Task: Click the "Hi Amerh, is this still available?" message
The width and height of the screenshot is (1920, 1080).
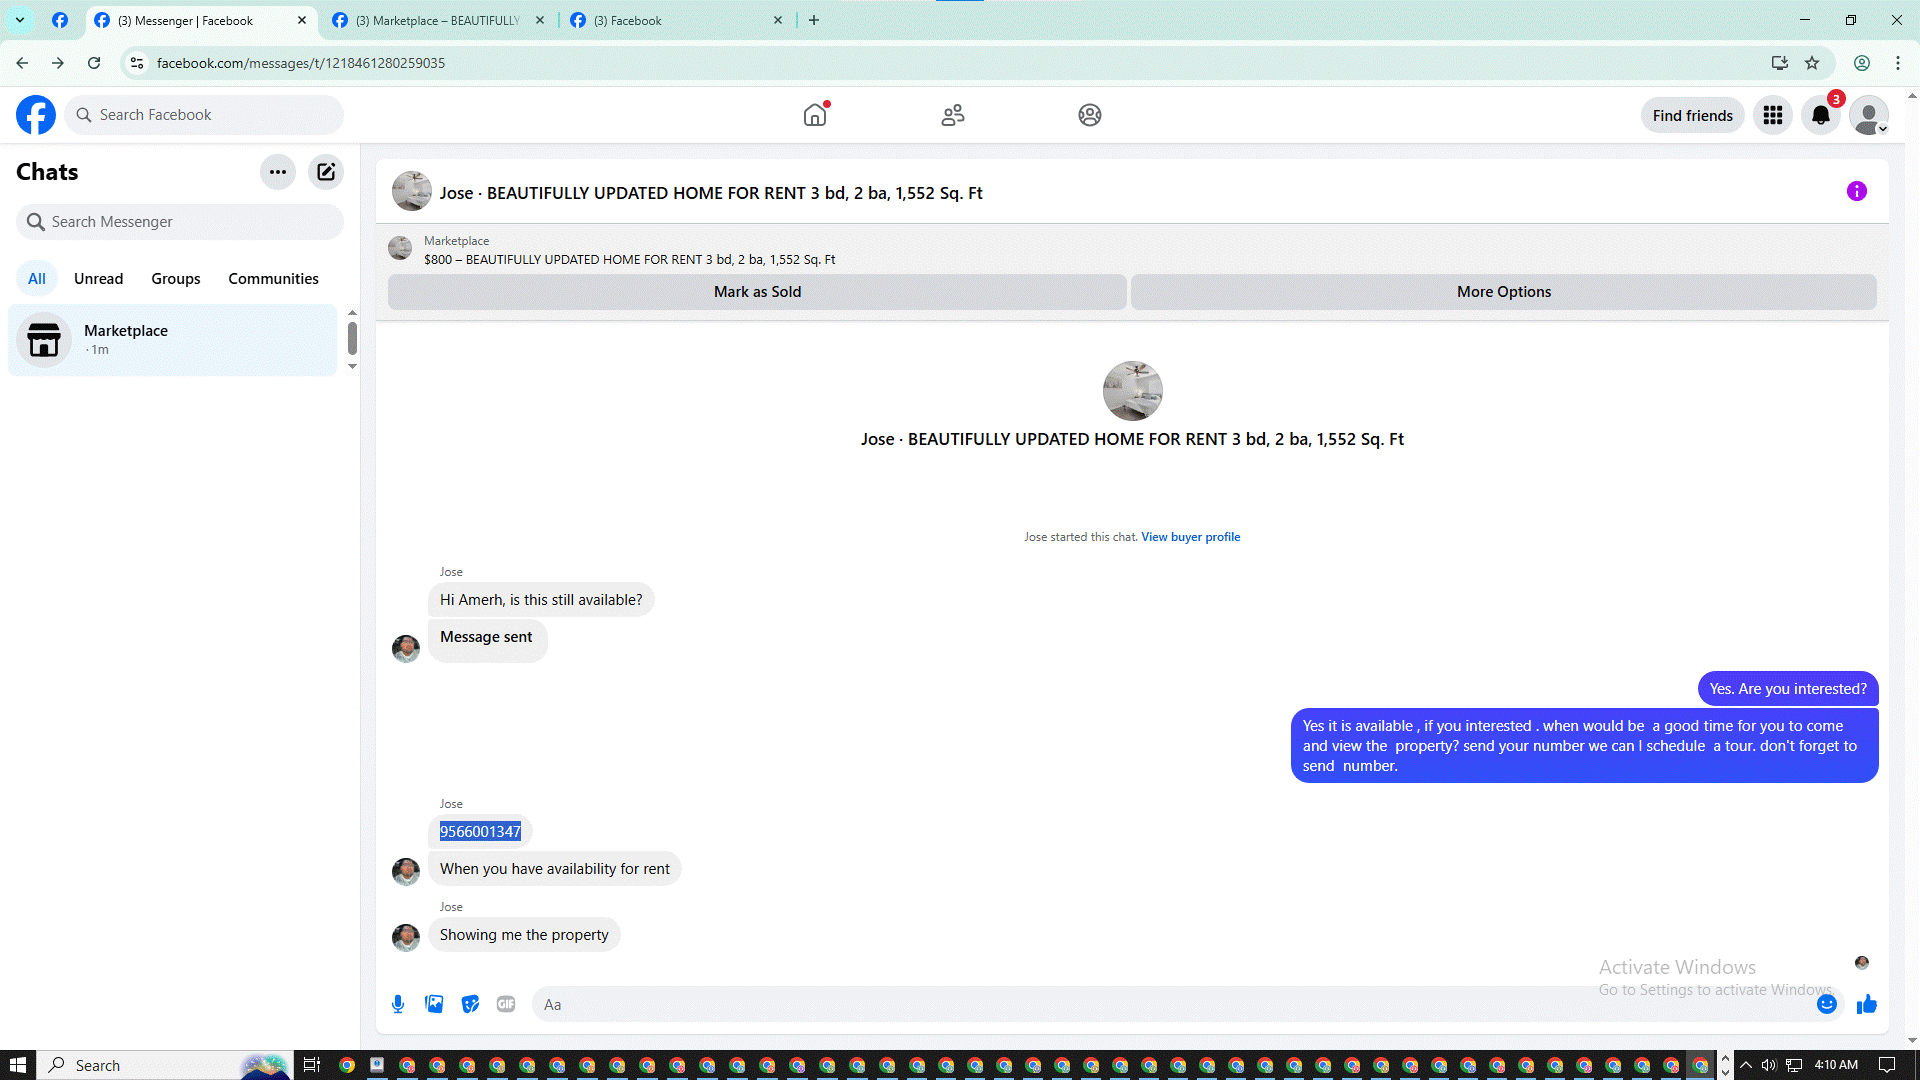Action: point(541,600)
